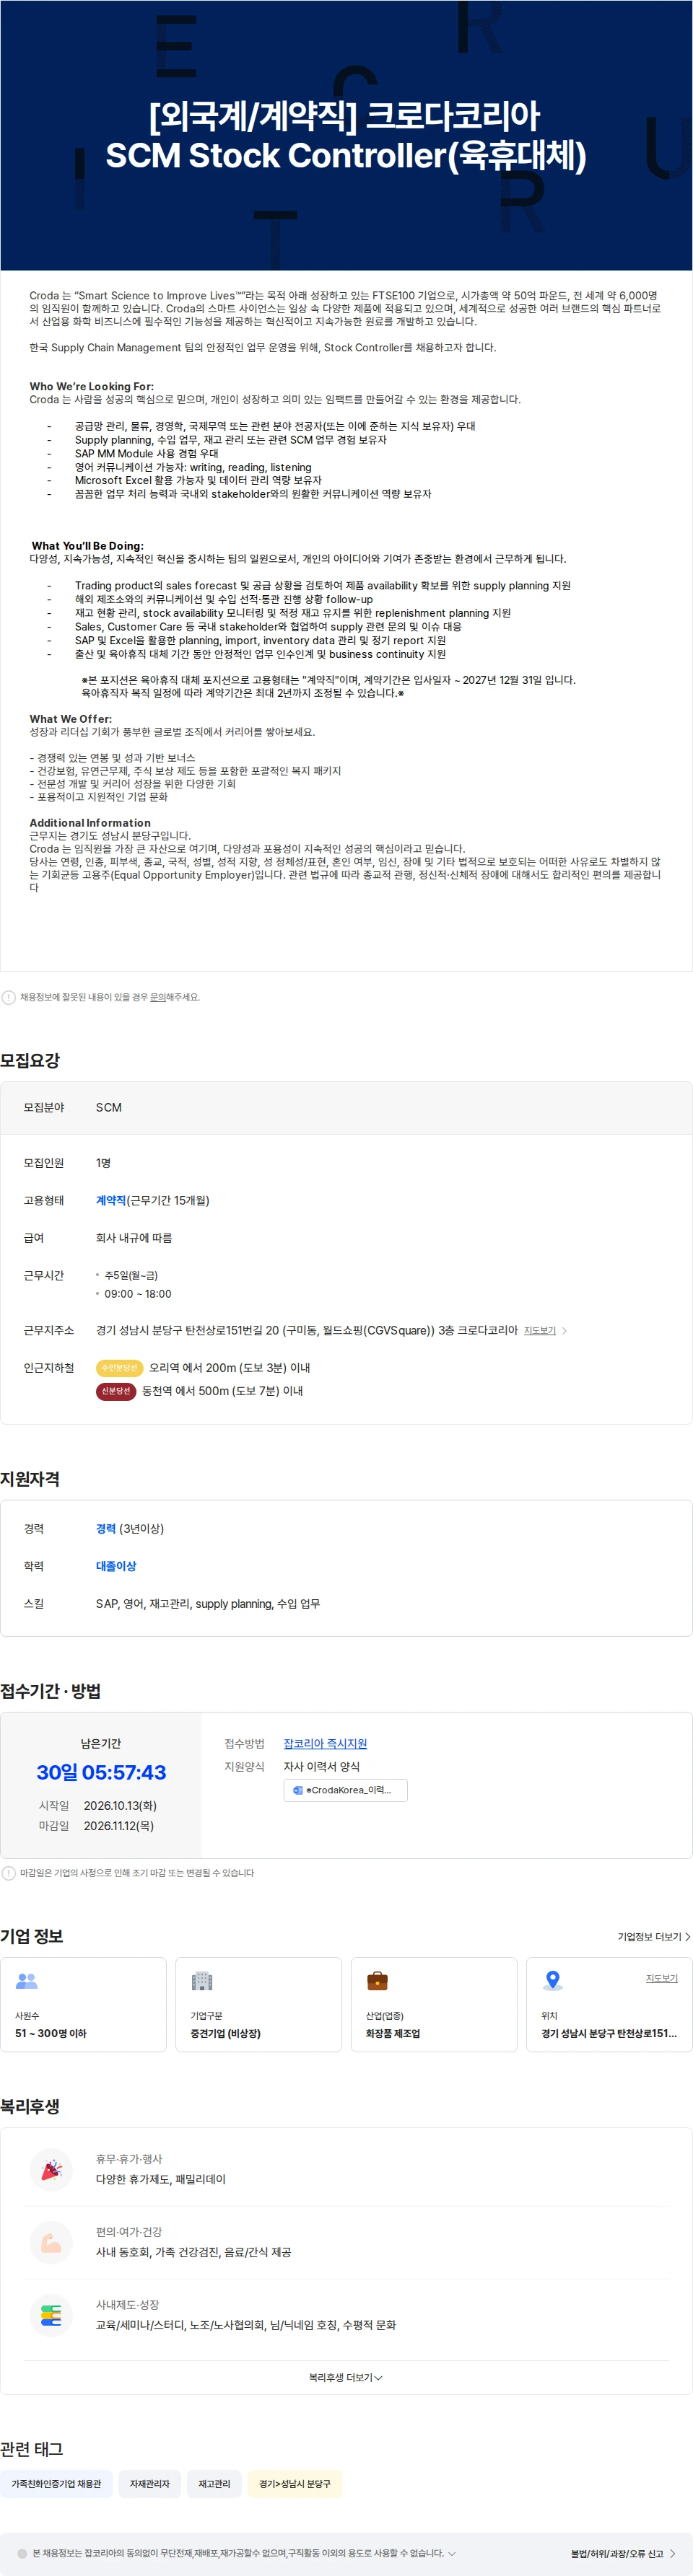Click the 회사 내규에 따름 salary text
The image size is (693, 2576).
click(x=134, y=1237)
